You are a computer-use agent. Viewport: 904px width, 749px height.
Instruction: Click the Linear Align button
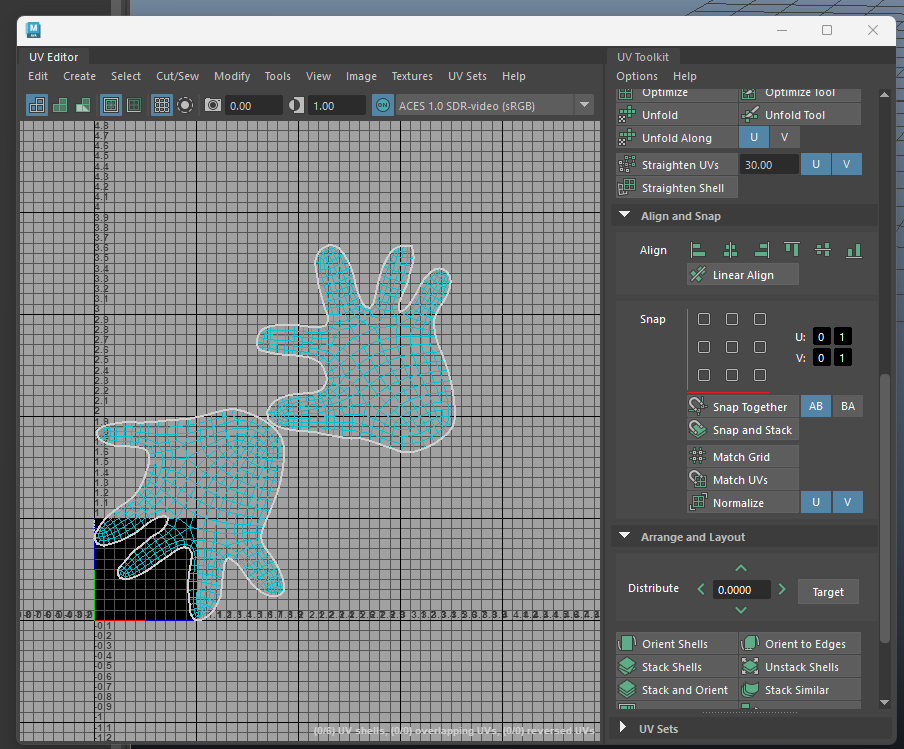coord(743,275)
